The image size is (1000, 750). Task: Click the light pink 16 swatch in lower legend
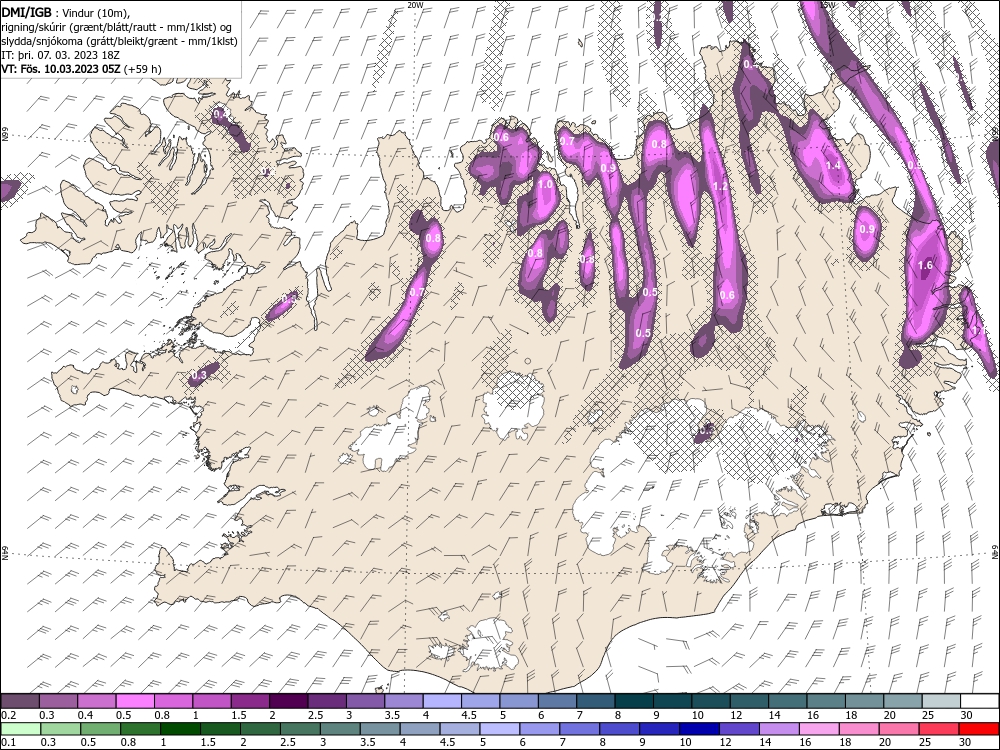pos(819,729)
